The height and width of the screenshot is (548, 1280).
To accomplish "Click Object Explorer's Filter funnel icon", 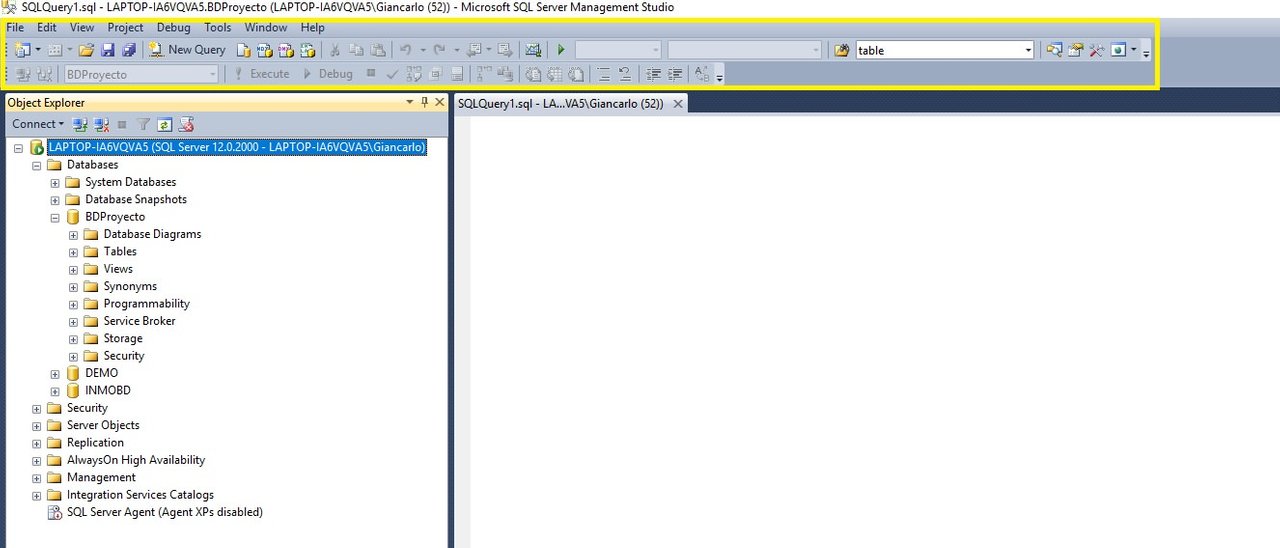I will click(143, 125).
